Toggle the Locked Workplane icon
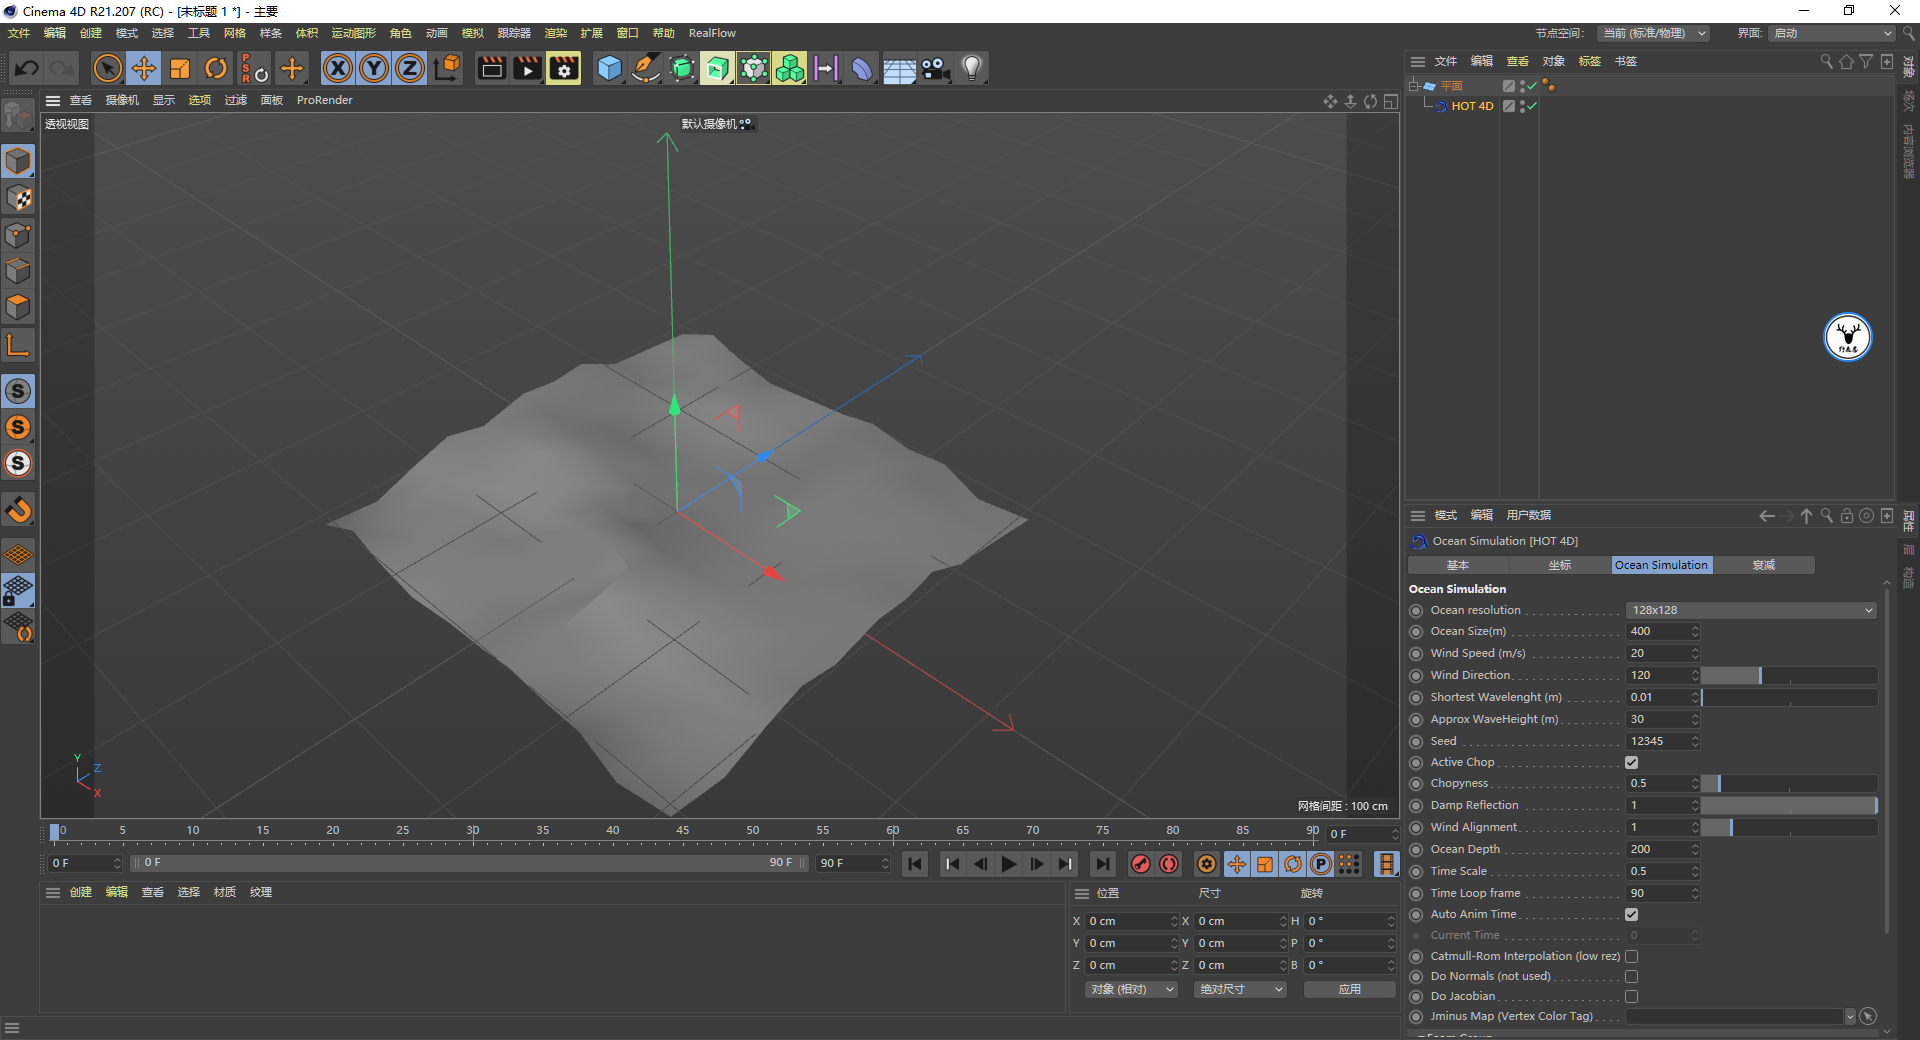This screenshot has height=1040, width=1920. point(18,590)
